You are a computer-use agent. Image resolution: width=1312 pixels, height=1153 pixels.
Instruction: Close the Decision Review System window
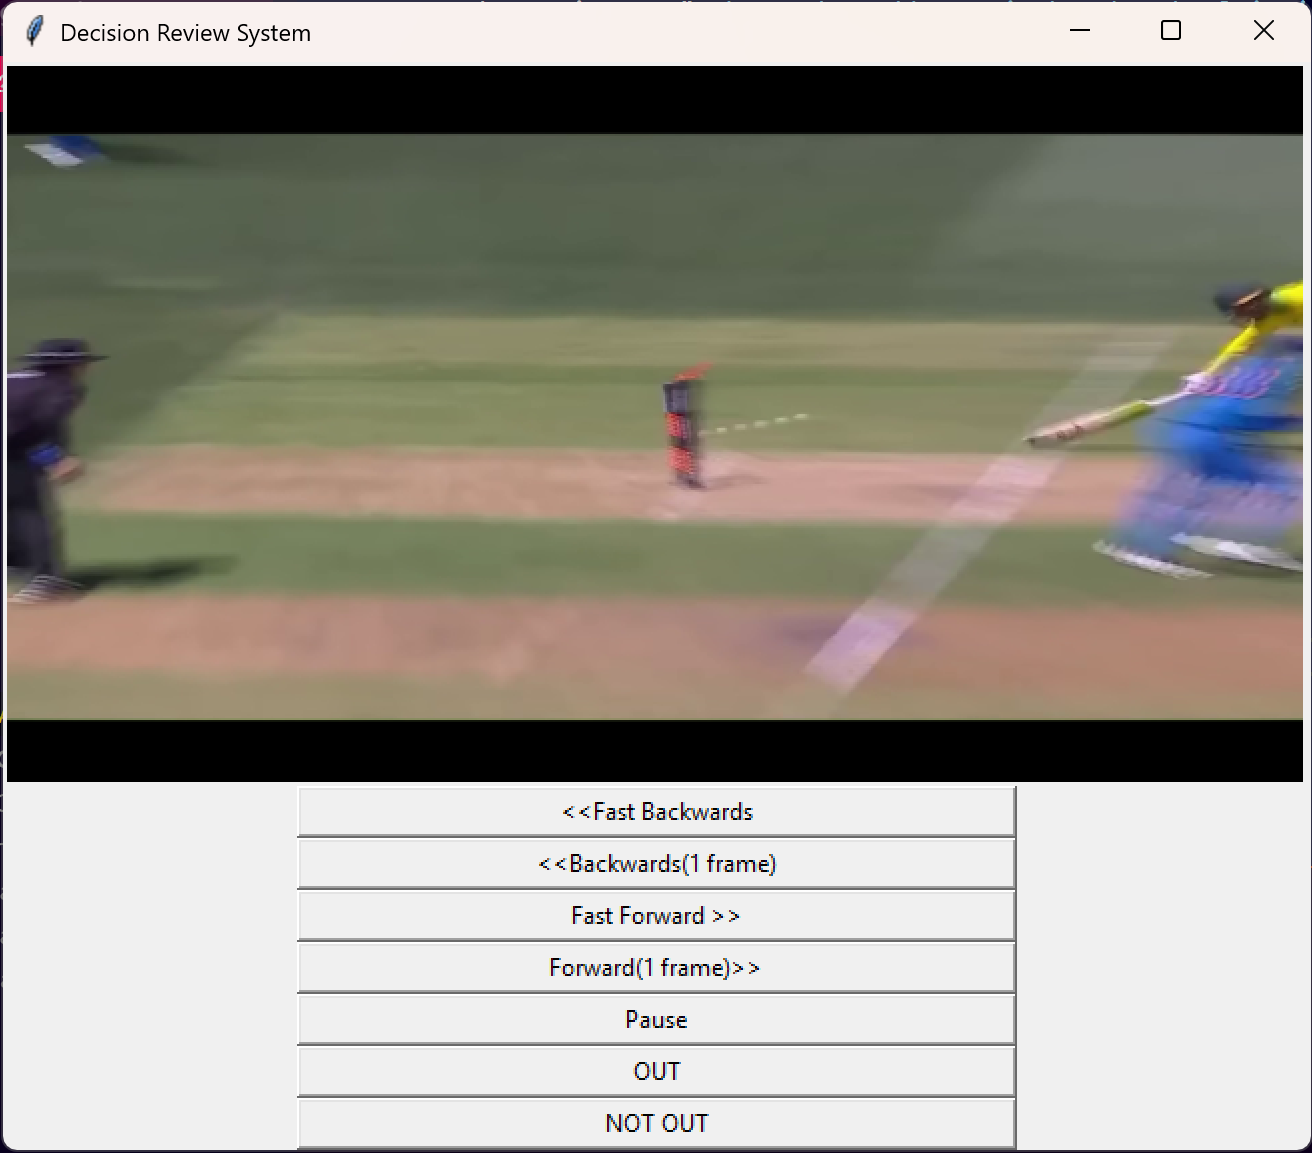pyautogui.click(x=1263, y=32)
